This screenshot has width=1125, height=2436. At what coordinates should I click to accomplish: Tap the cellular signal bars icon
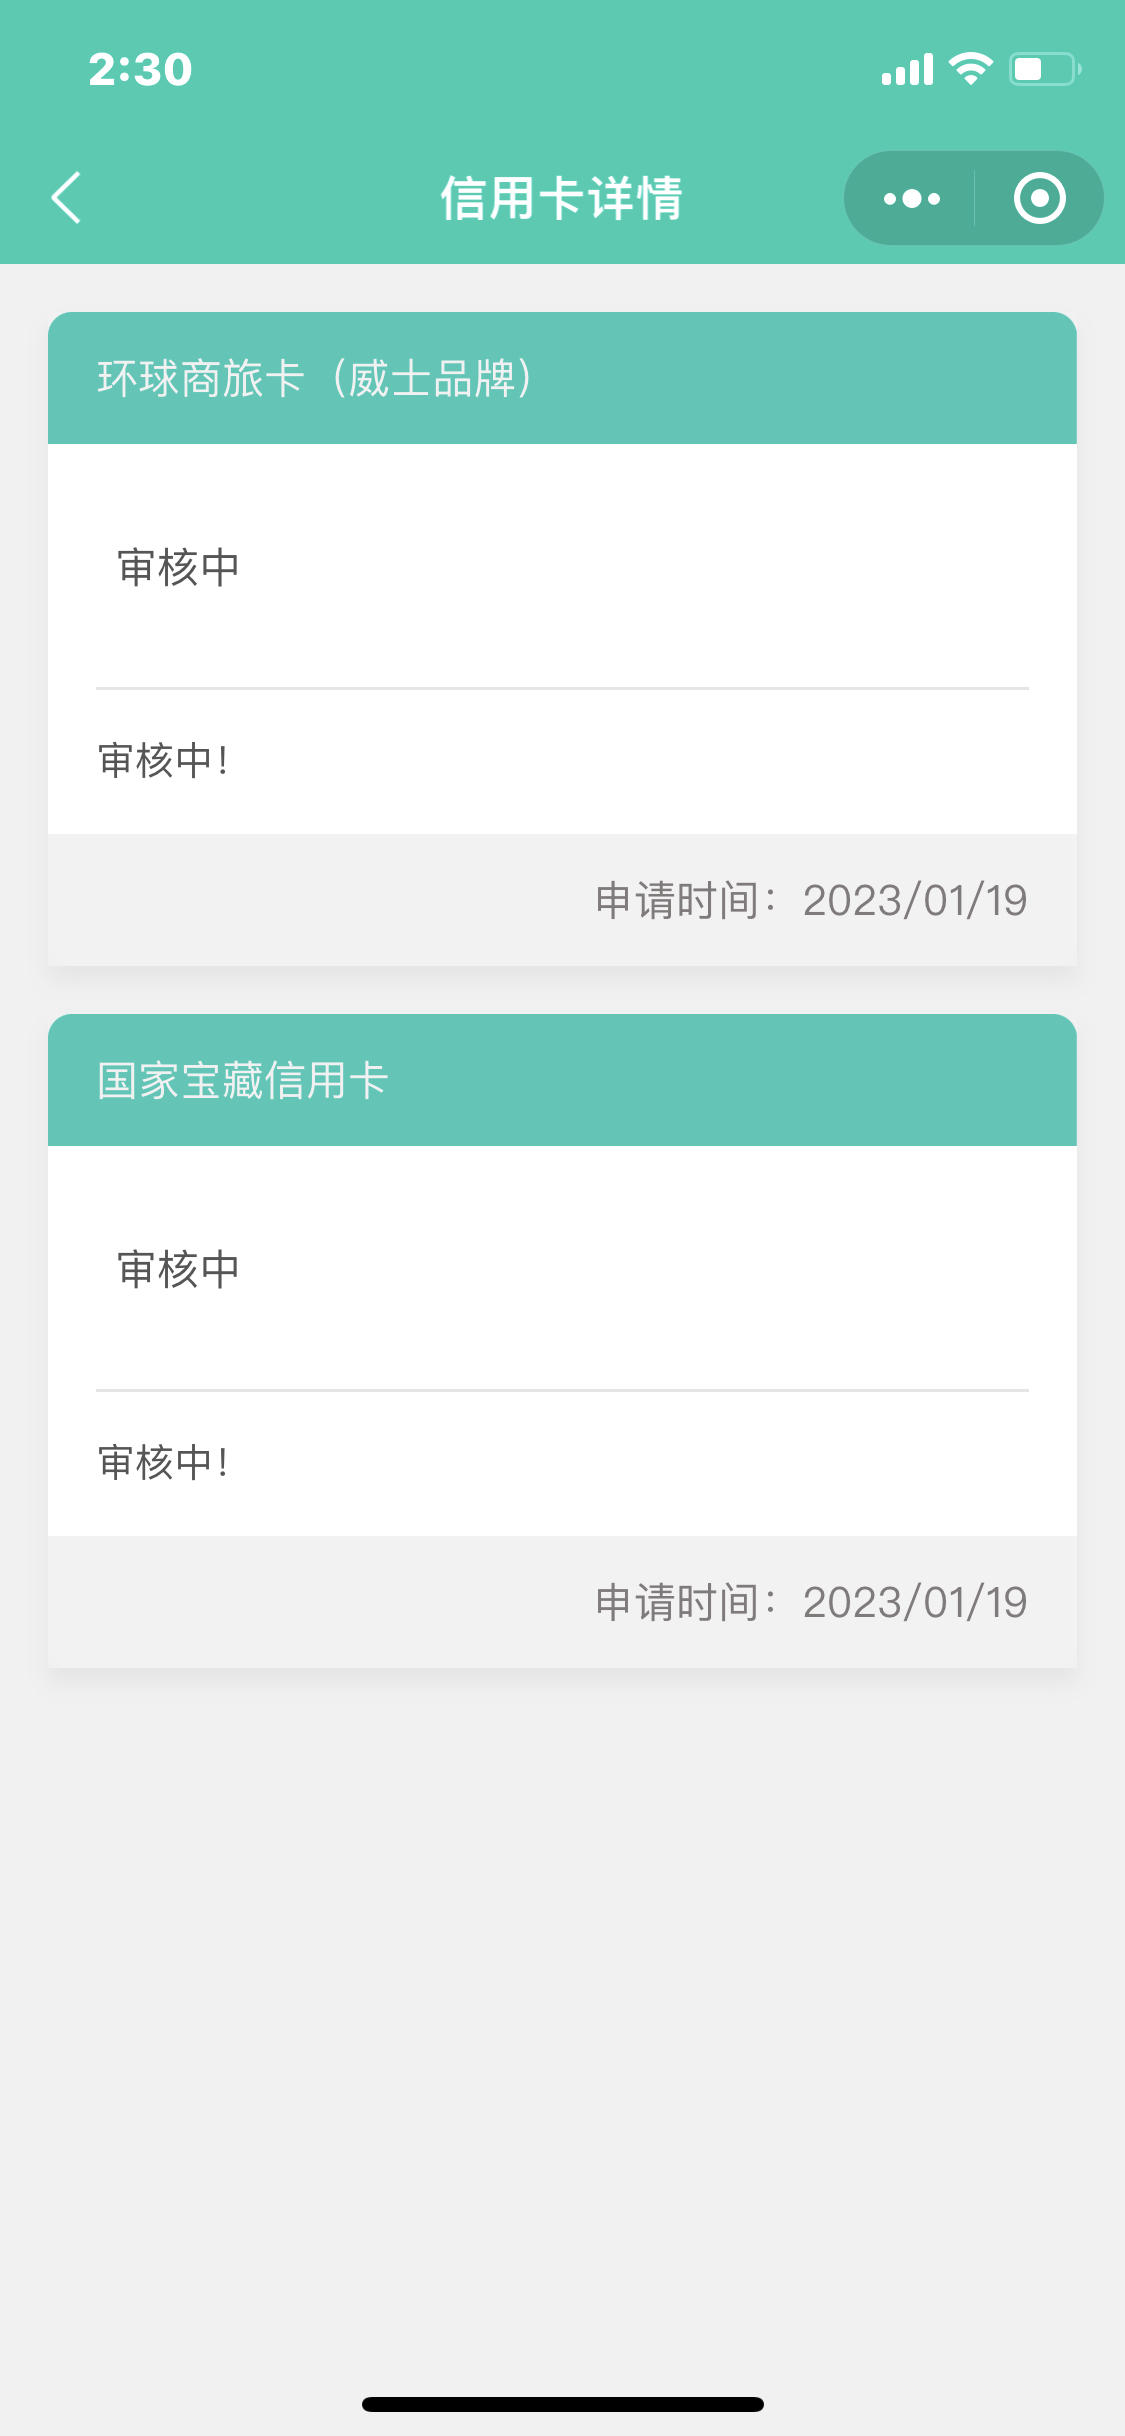click(x=907, y=69)
